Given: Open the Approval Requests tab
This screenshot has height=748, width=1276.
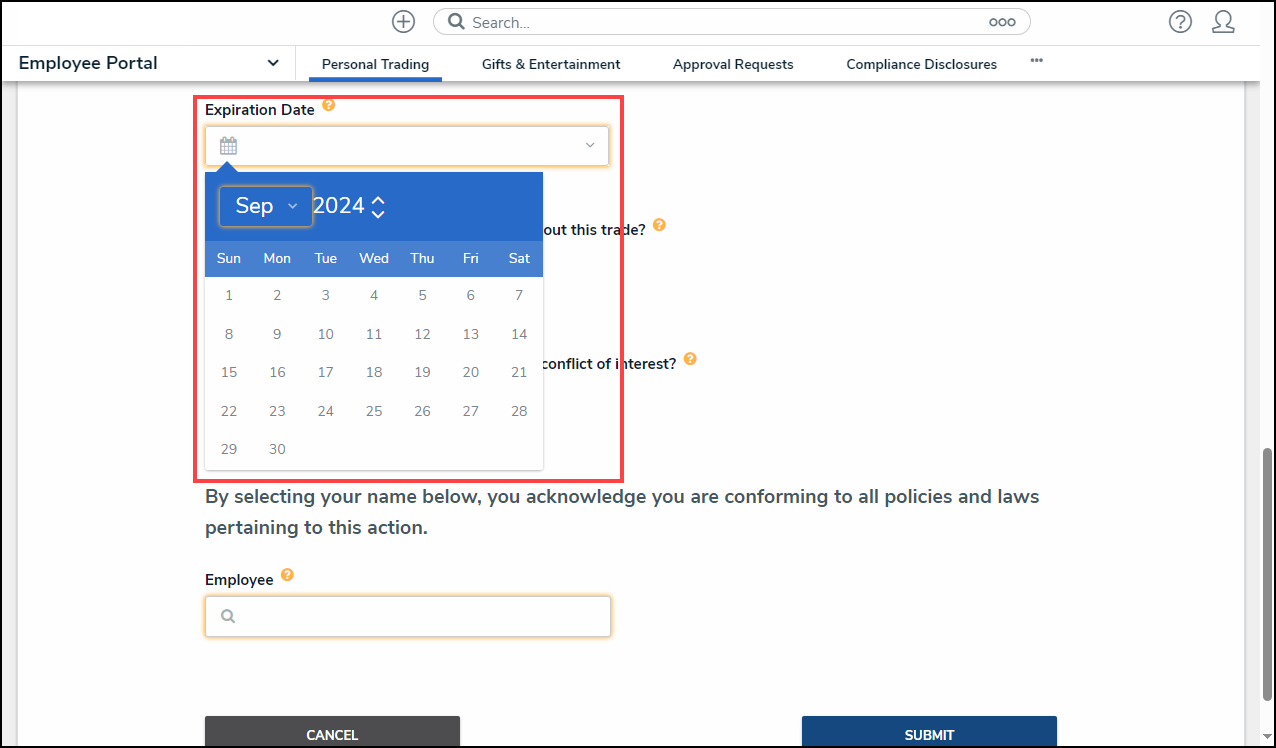Looking at the screenshot, I should (733, 64).
